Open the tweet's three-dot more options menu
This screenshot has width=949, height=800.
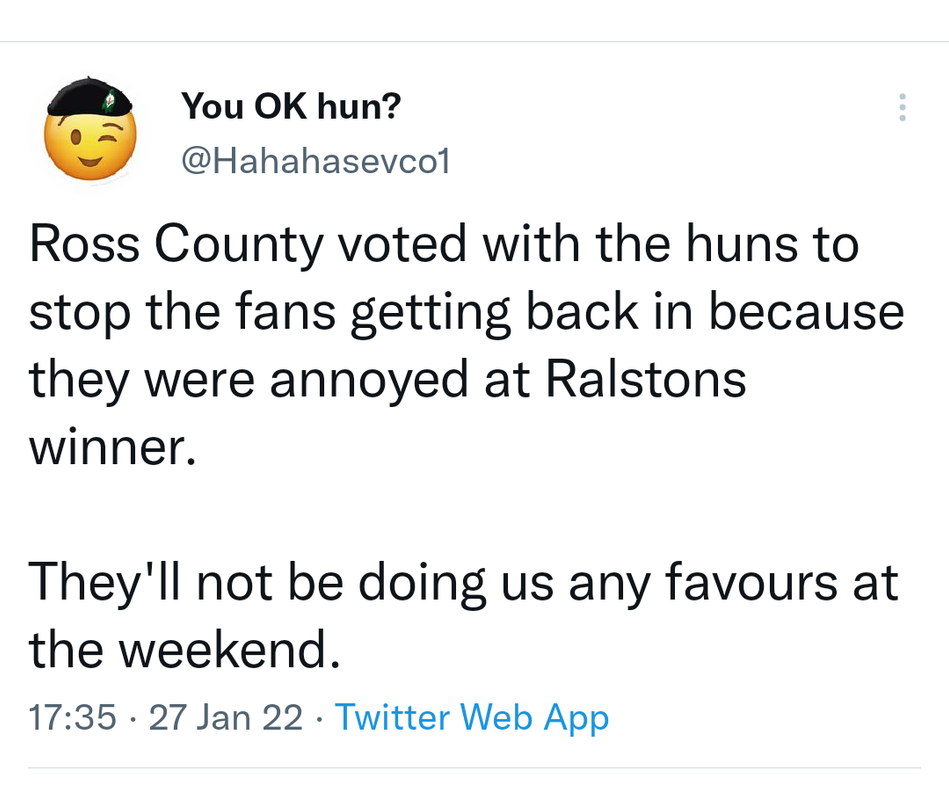(902, 107)
